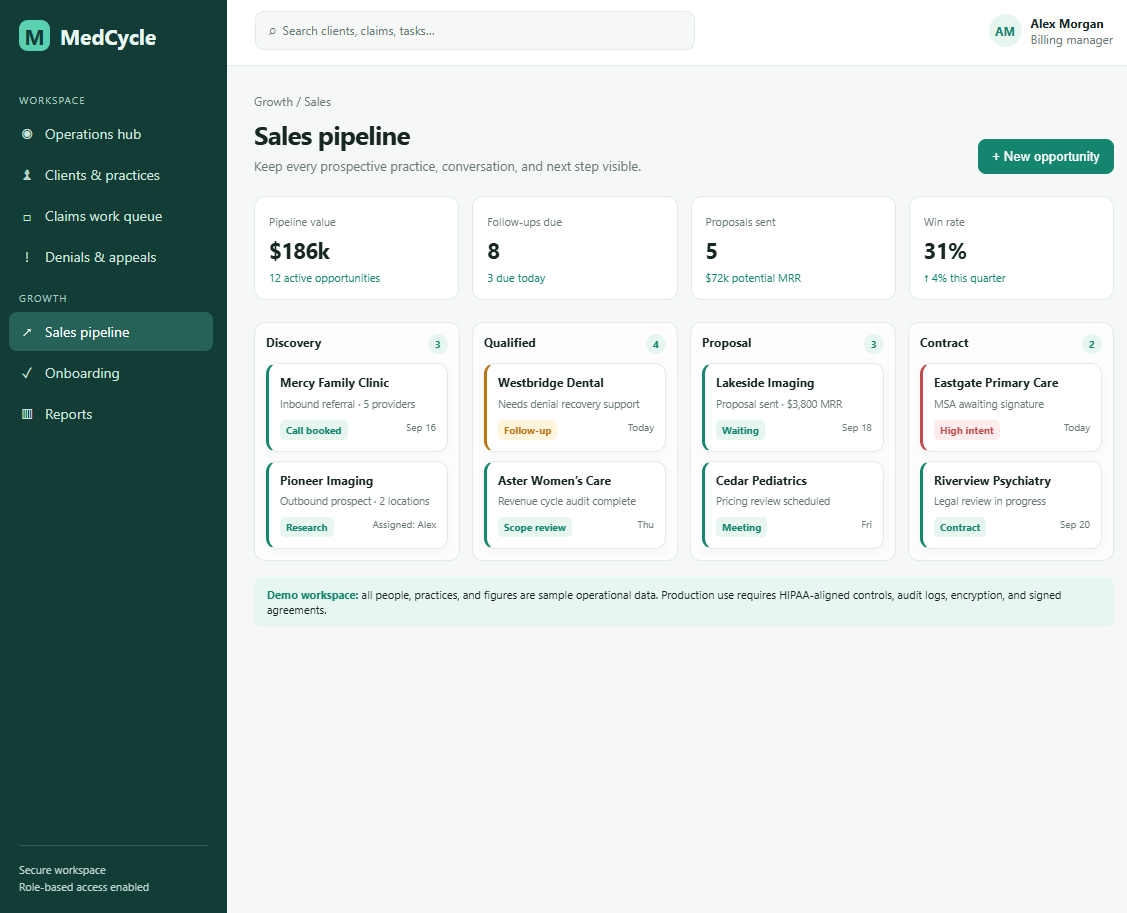Click the Follow-up tag
The width and height of the screenshot is (1127, 913).
pyautogui.click(x=528, y=431)
